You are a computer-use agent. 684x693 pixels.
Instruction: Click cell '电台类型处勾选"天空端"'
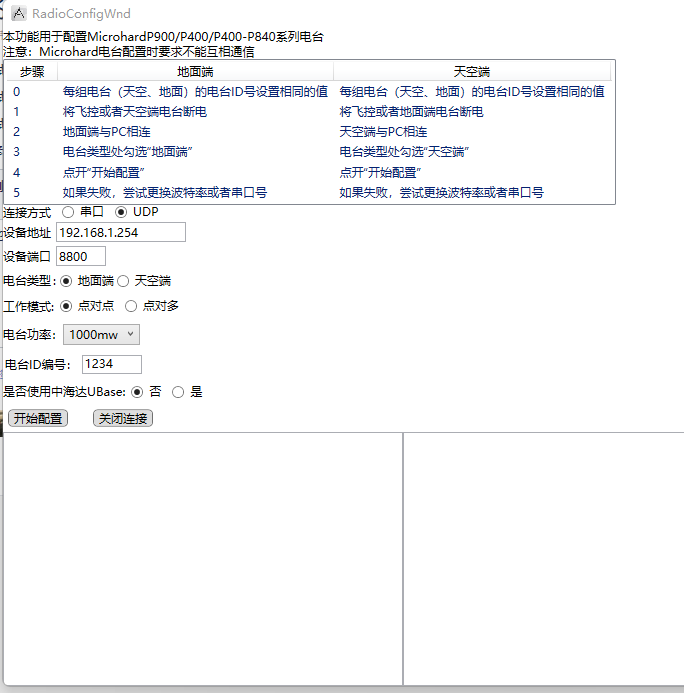pos(404,152)
